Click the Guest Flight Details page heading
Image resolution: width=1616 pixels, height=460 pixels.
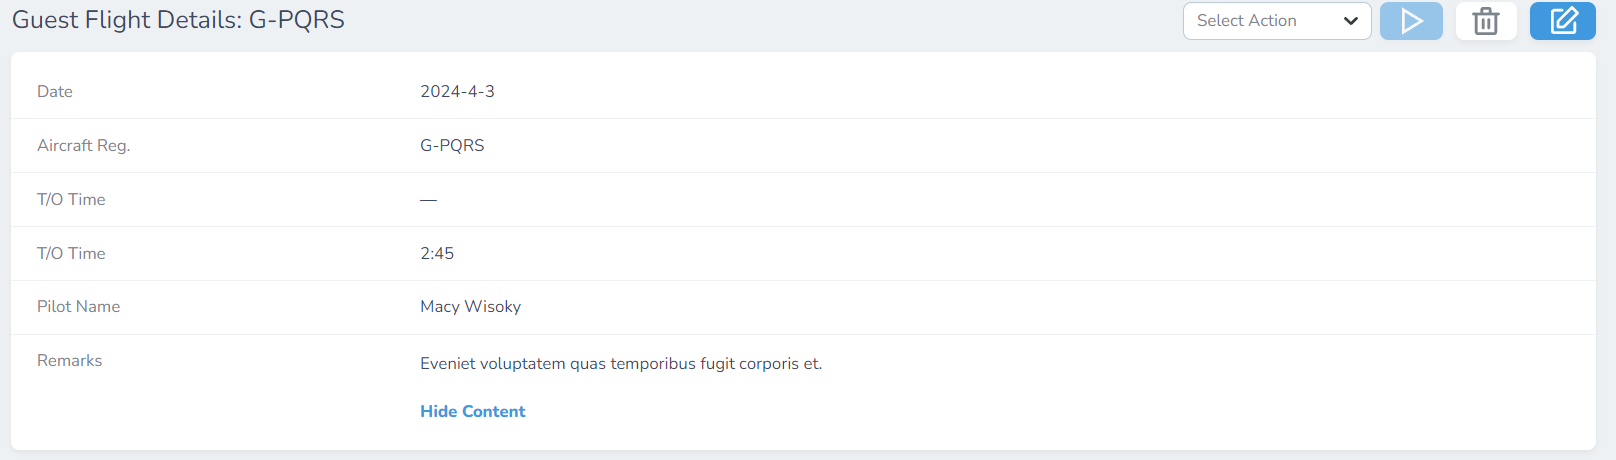click(178, 20)
